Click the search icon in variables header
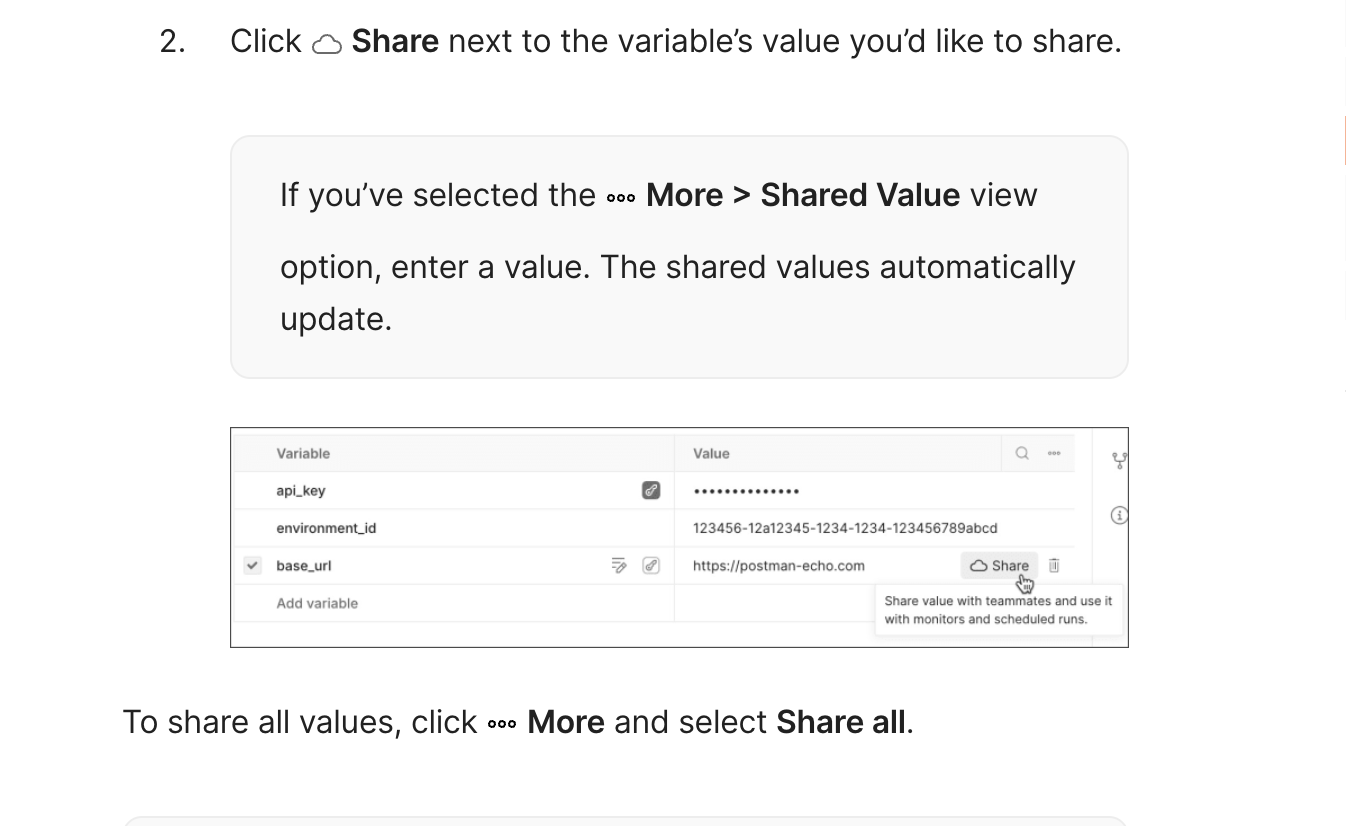The height and width of the screenshot is (826, 1346). tap(1022, 453)
